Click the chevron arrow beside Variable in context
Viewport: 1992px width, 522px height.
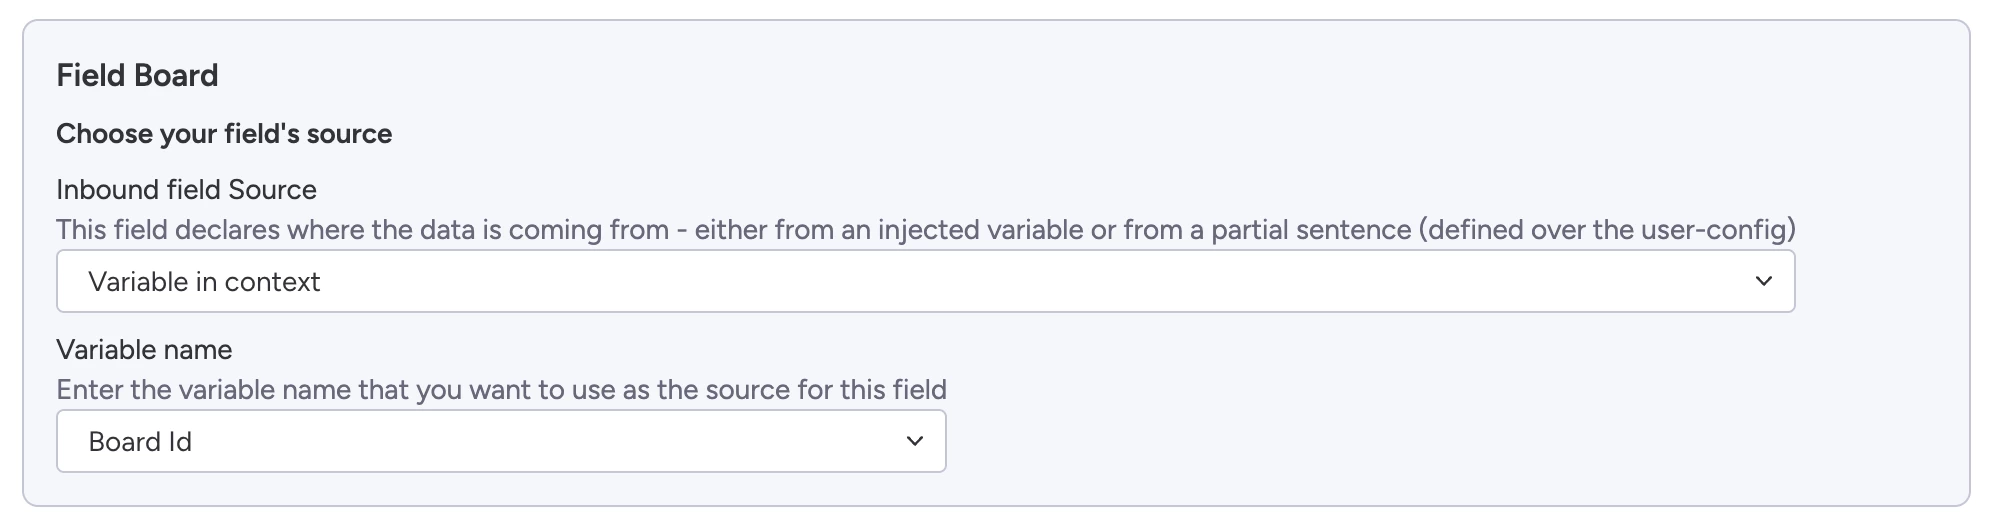1763,282
